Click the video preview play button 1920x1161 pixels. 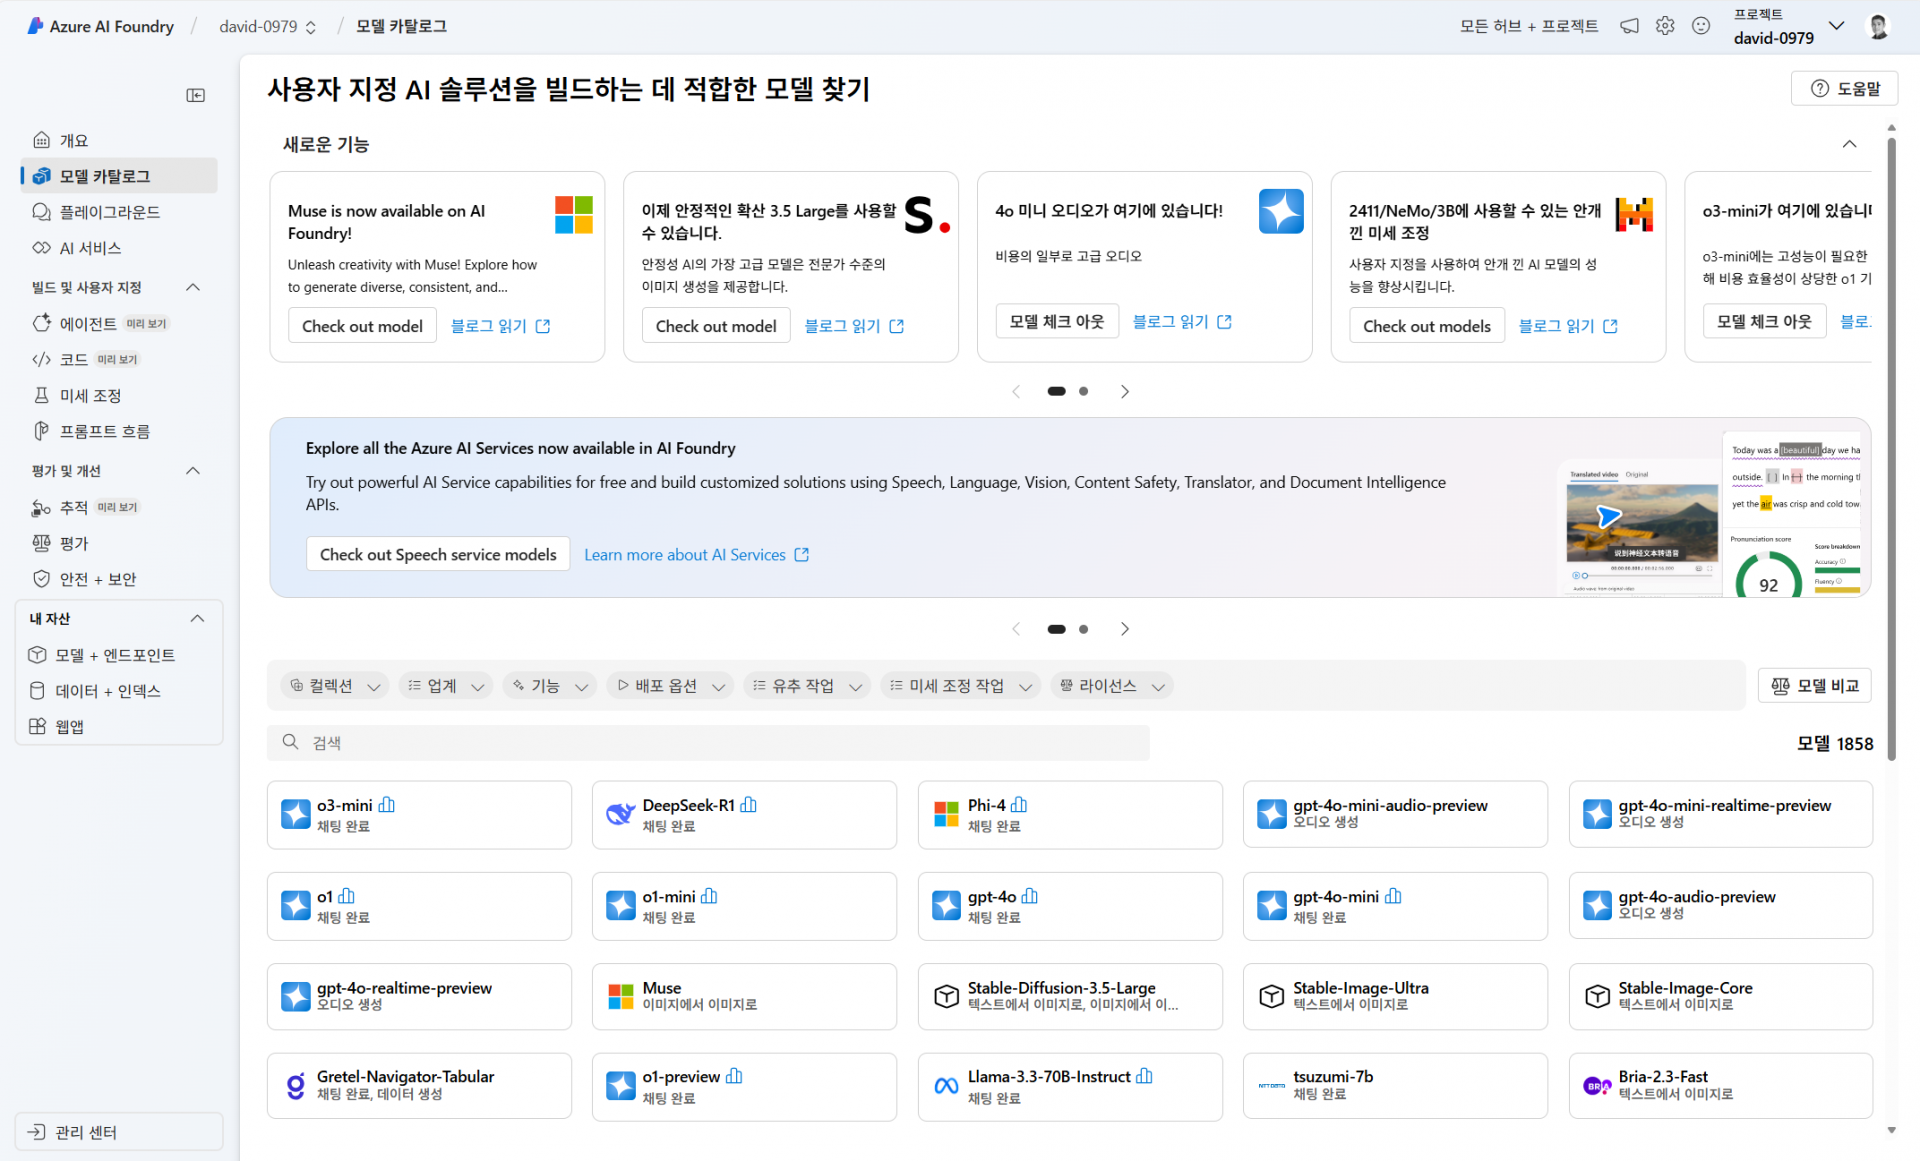pyautogui.click(x=1608, y=517)
